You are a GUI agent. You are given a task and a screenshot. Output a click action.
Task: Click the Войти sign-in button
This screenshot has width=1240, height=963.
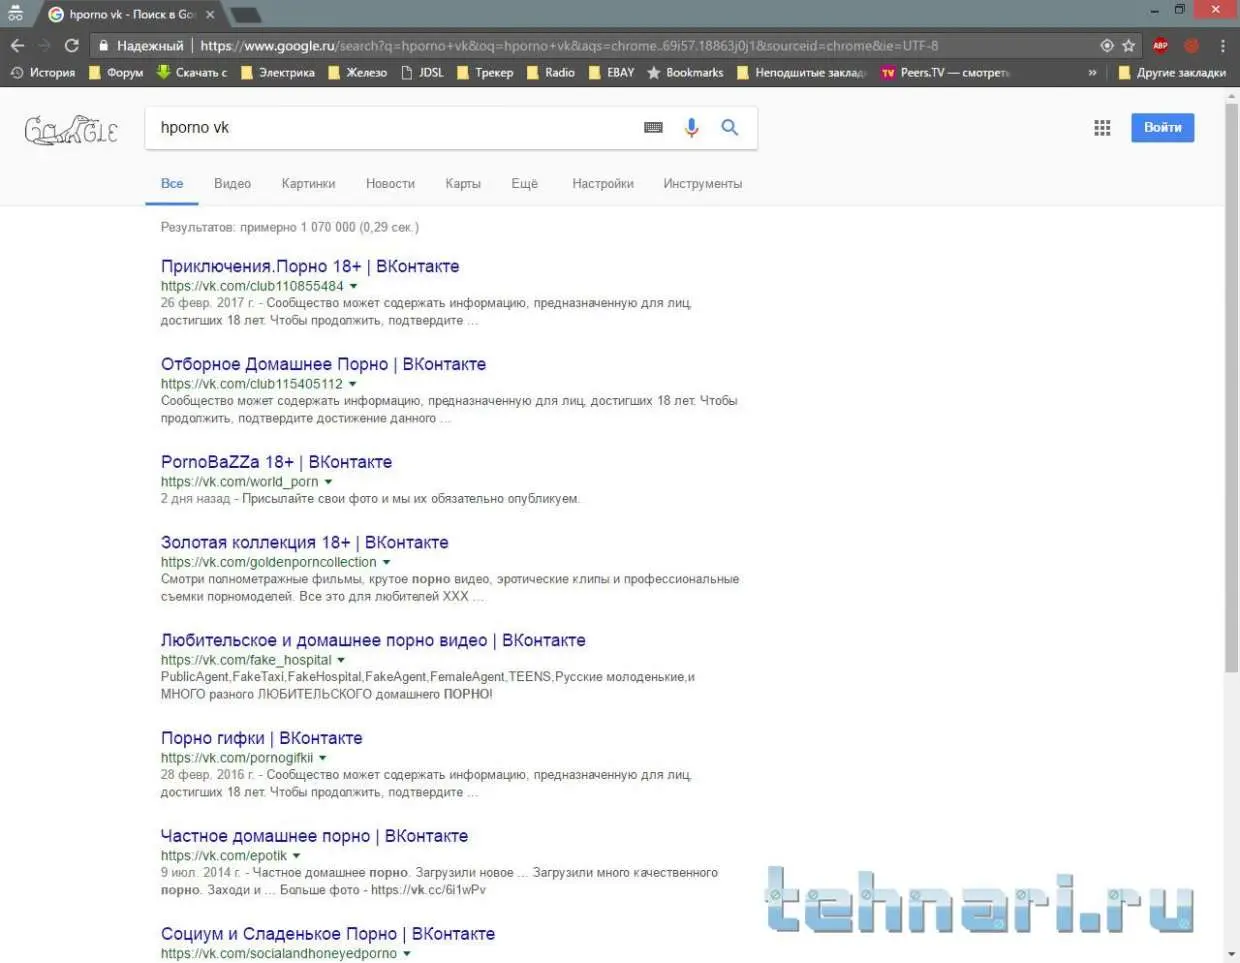1162,127
